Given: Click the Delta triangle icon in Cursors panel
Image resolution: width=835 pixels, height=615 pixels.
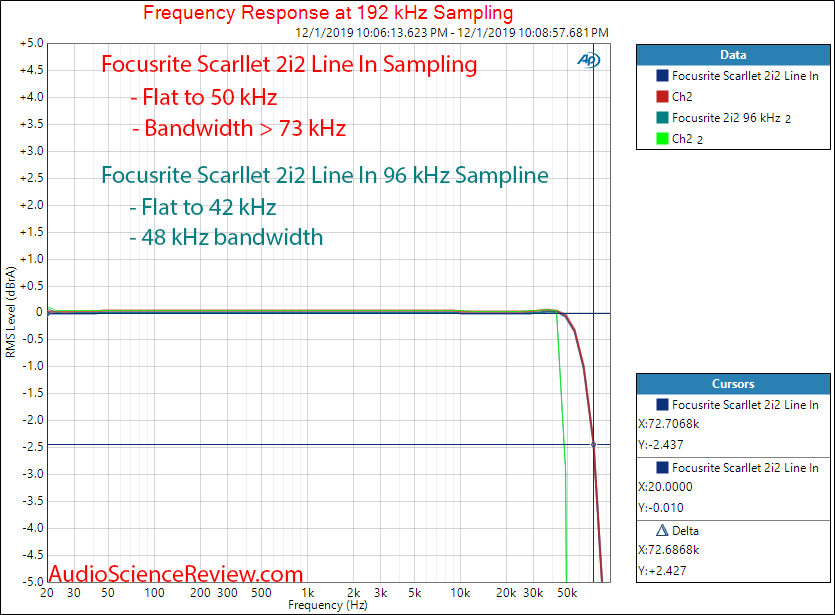Looking at the screenshot, I should click(x=662, y=530).
